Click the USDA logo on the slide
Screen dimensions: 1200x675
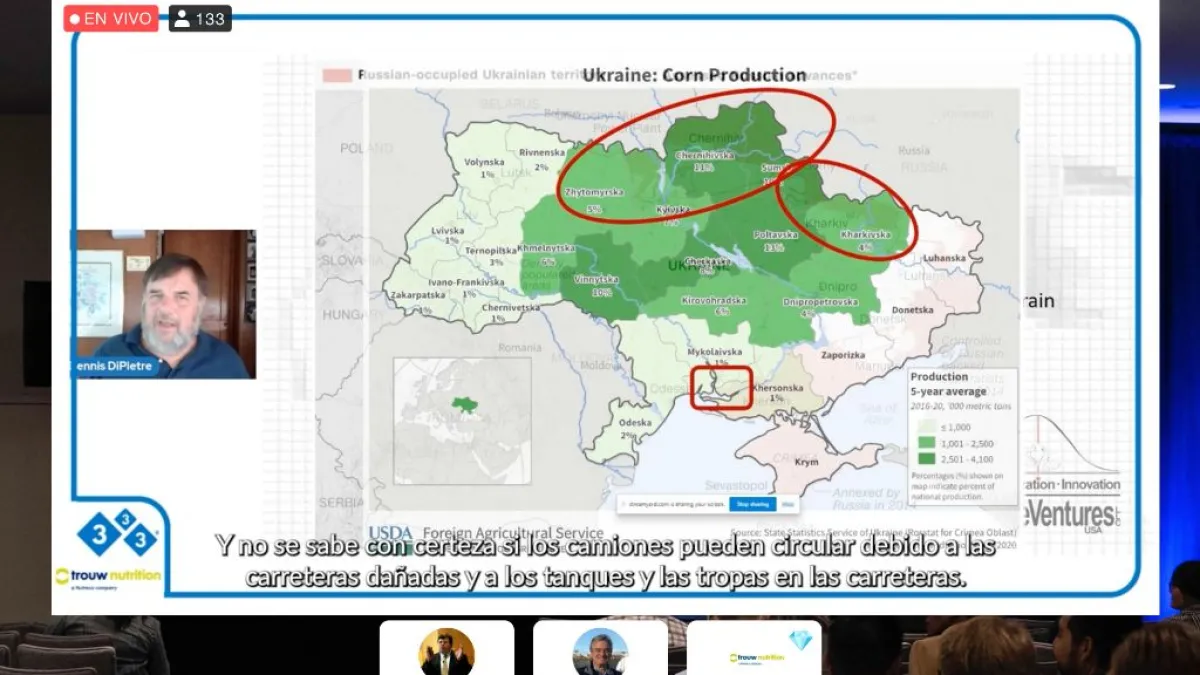tap(390, 533)
